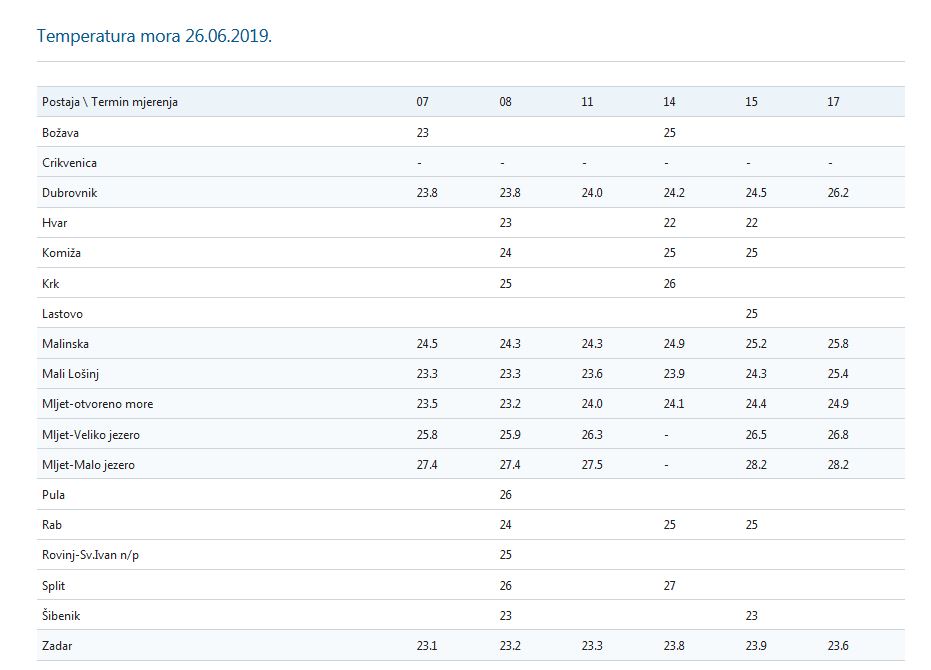Viewport: 931px width, 670px height.
Task: Click the Dubrovnik station name
Action: 68,193
